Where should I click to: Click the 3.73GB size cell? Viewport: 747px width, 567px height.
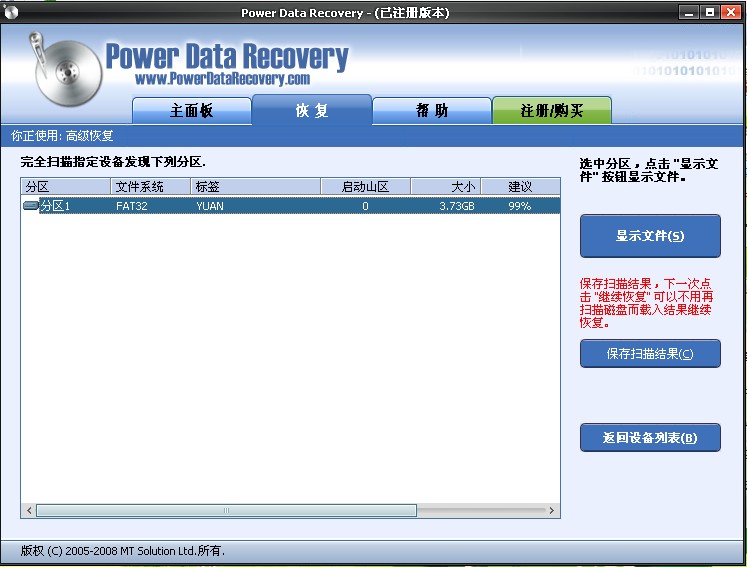point(456,206)
